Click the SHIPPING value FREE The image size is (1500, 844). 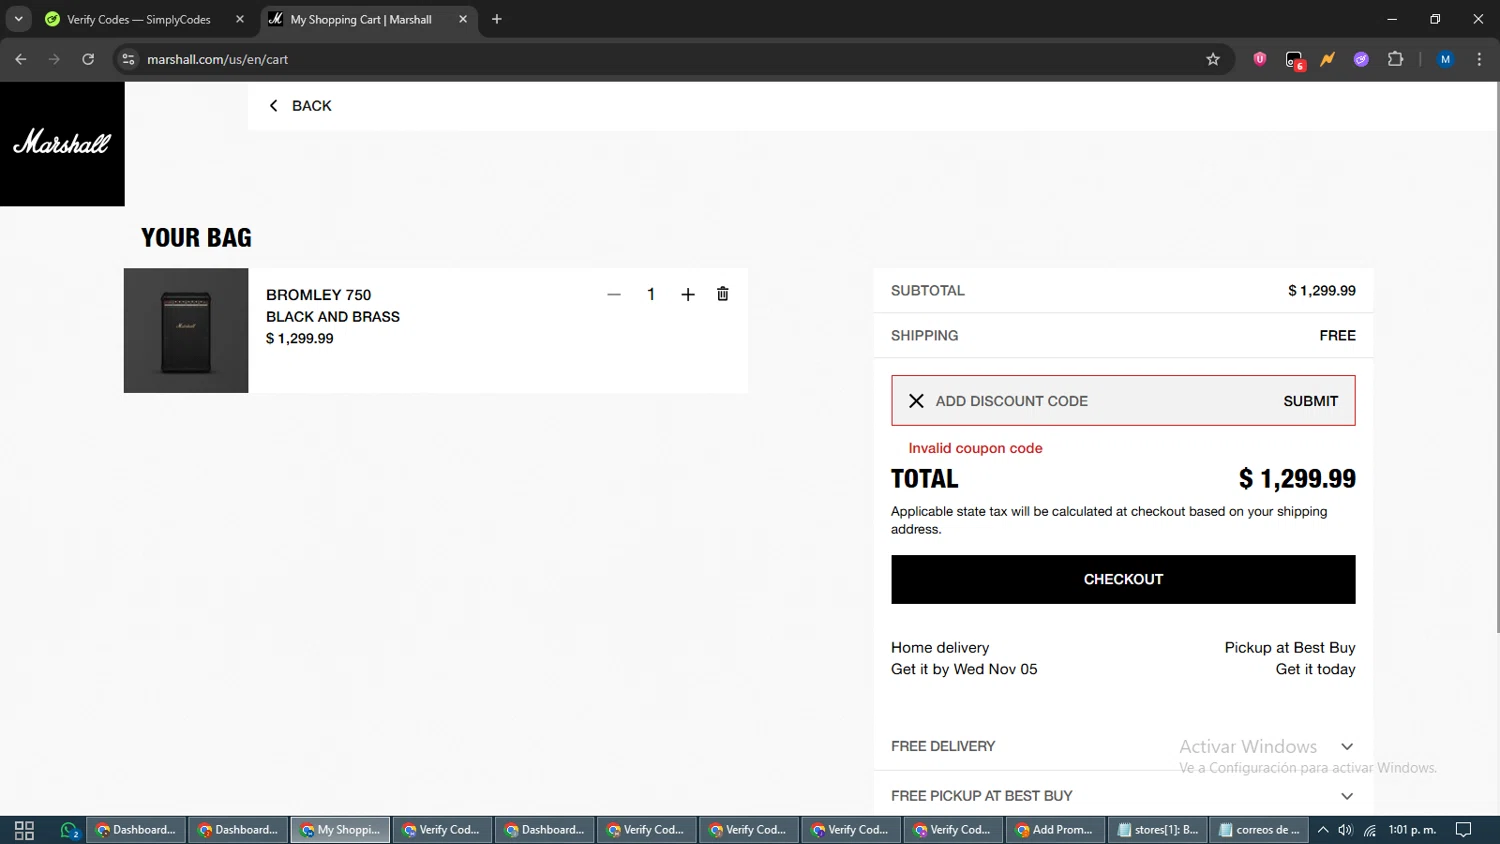click(1337, 336)
